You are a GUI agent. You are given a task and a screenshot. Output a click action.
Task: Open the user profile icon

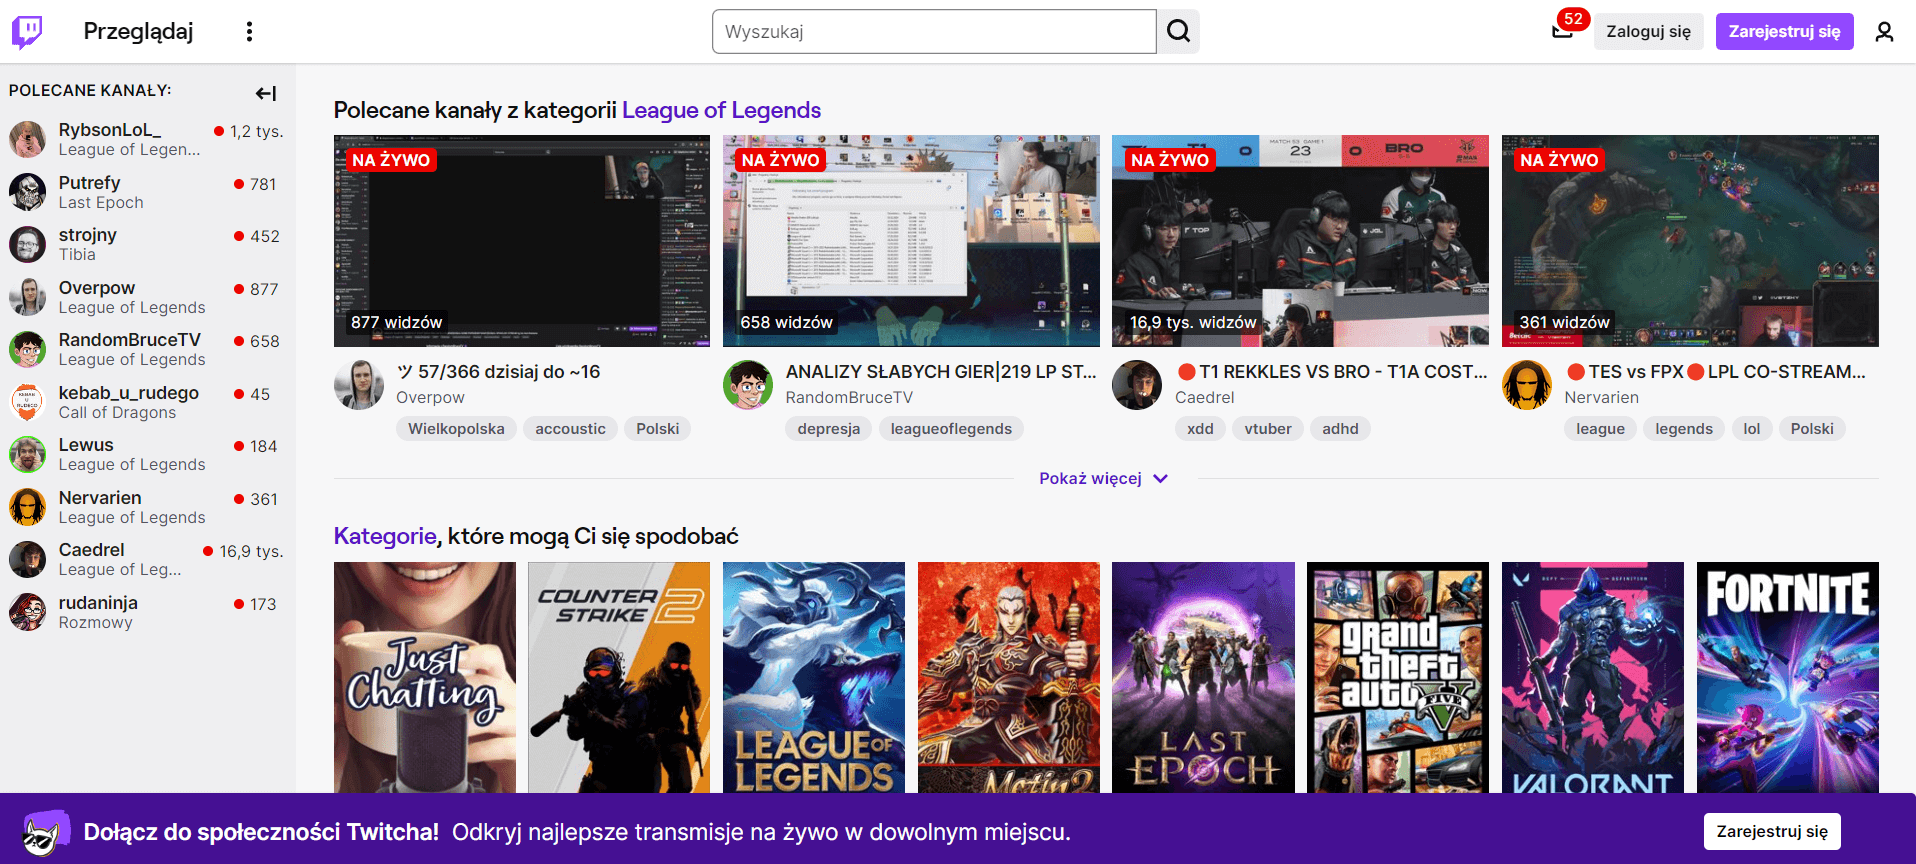[x=1884, y=31]
